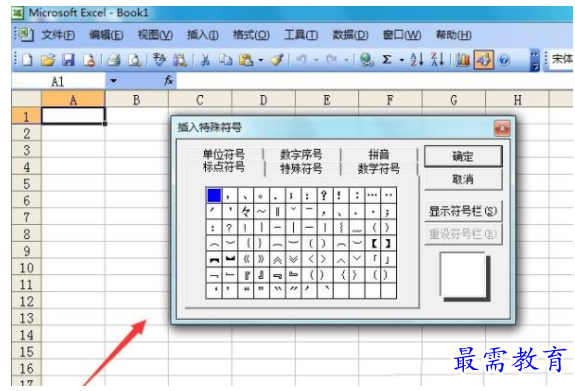Print using the printer icon
The width and height of the screenshot is (575, 391).
pos(114,60)
